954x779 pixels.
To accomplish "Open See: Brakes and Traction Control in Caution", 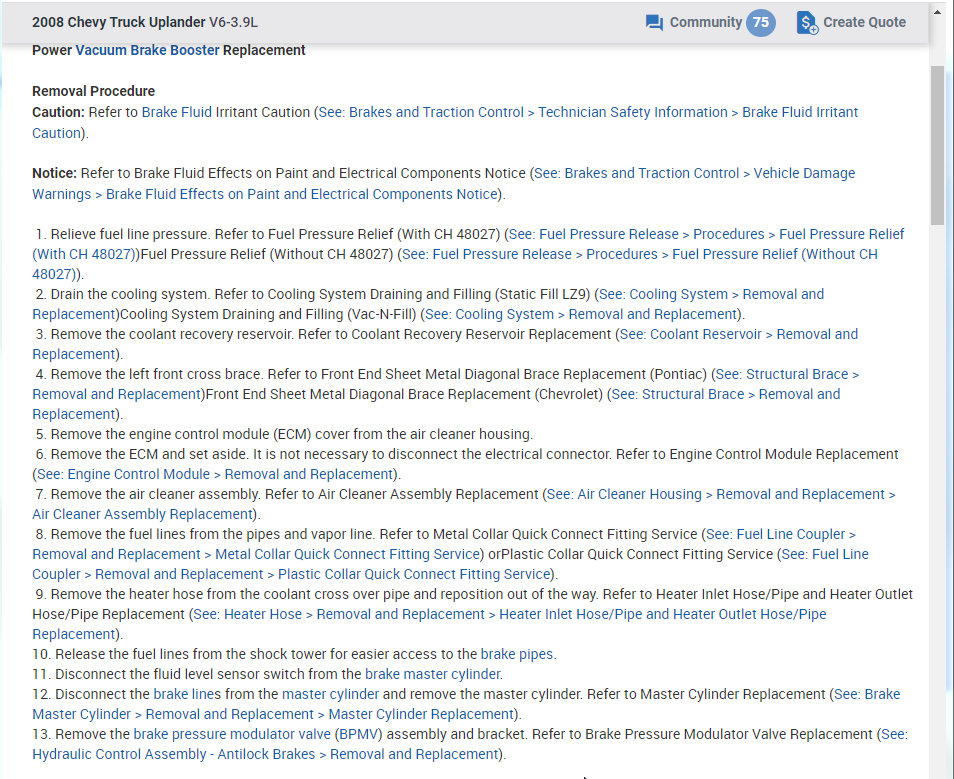I will [x=421, y=113].
